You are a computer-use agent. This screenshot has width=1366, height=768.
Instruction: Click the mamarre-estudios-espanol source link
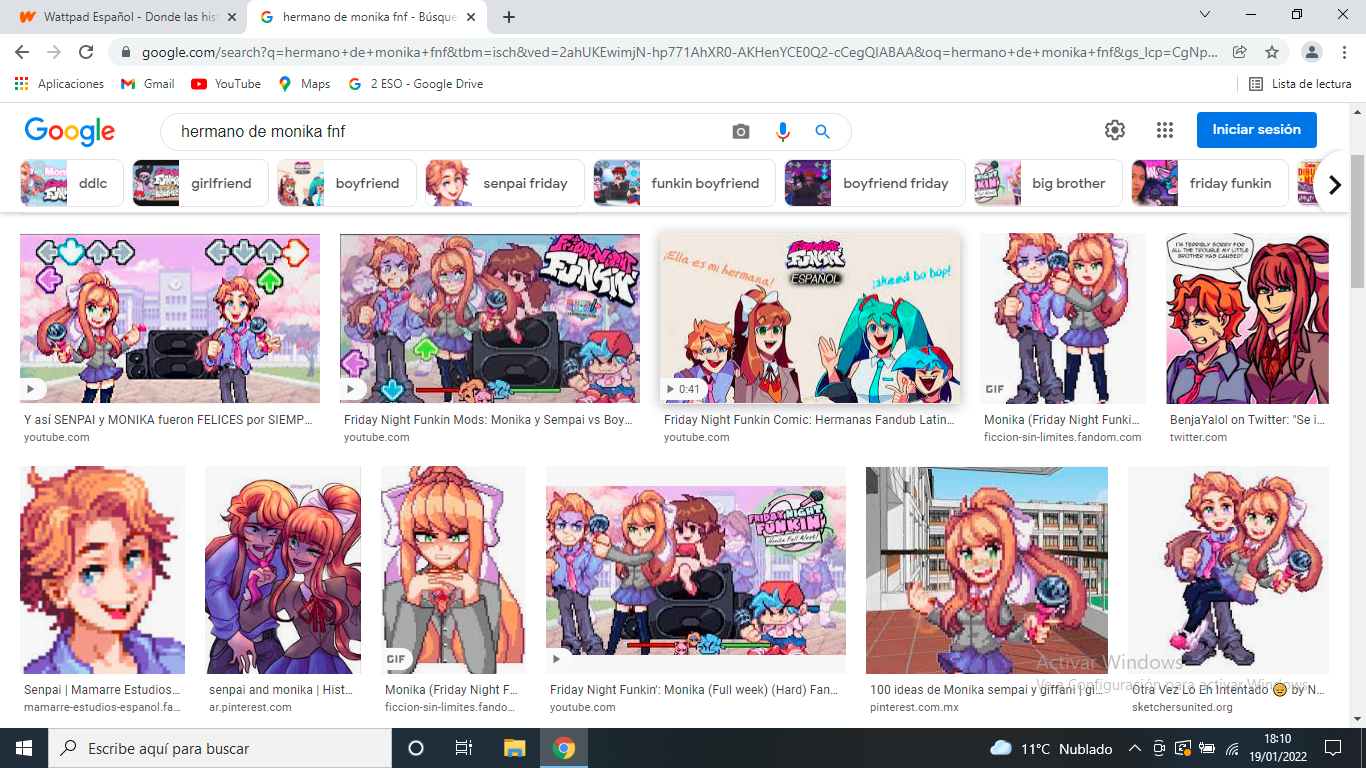pyautogui.click(x=102, y=707)
